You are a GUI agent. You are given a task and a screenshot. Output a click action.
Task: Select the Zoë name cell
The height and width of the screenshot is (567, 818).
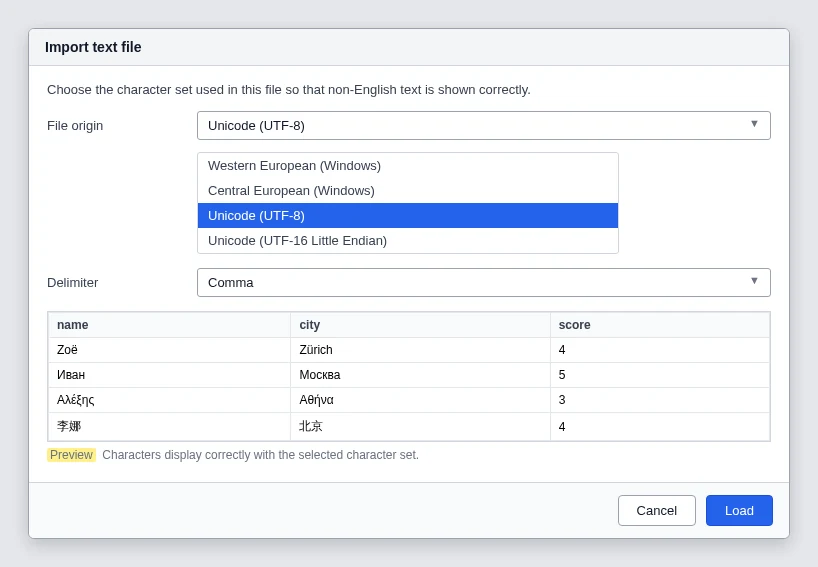point(169,349)
